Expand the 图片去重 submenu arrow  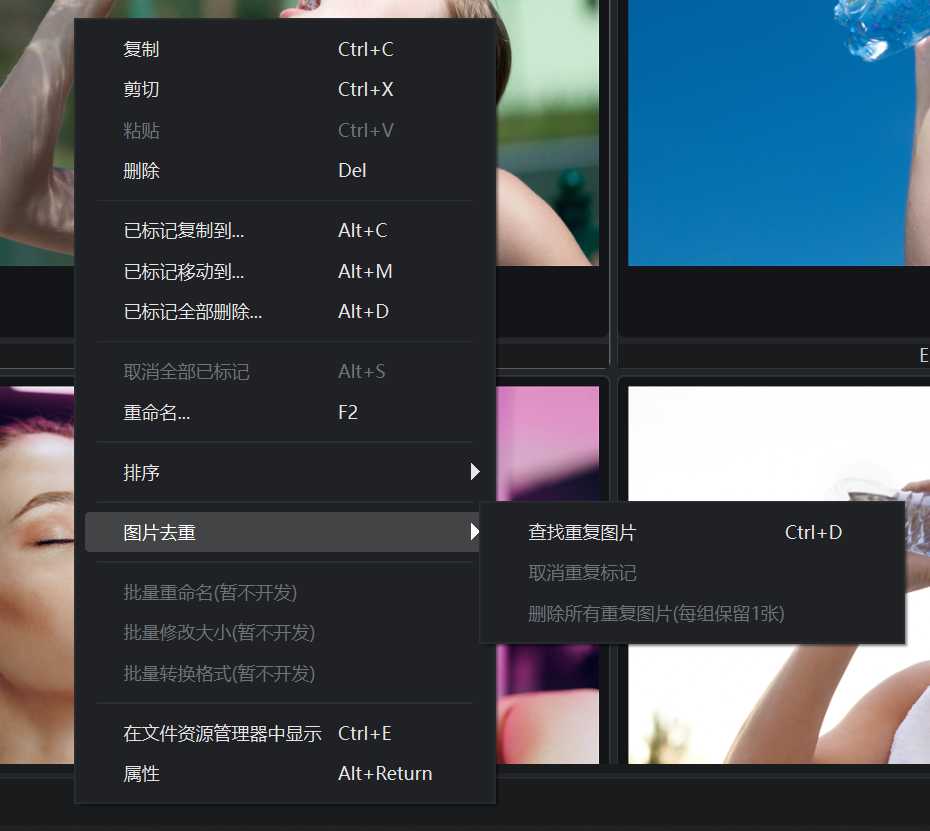[475, 532]
